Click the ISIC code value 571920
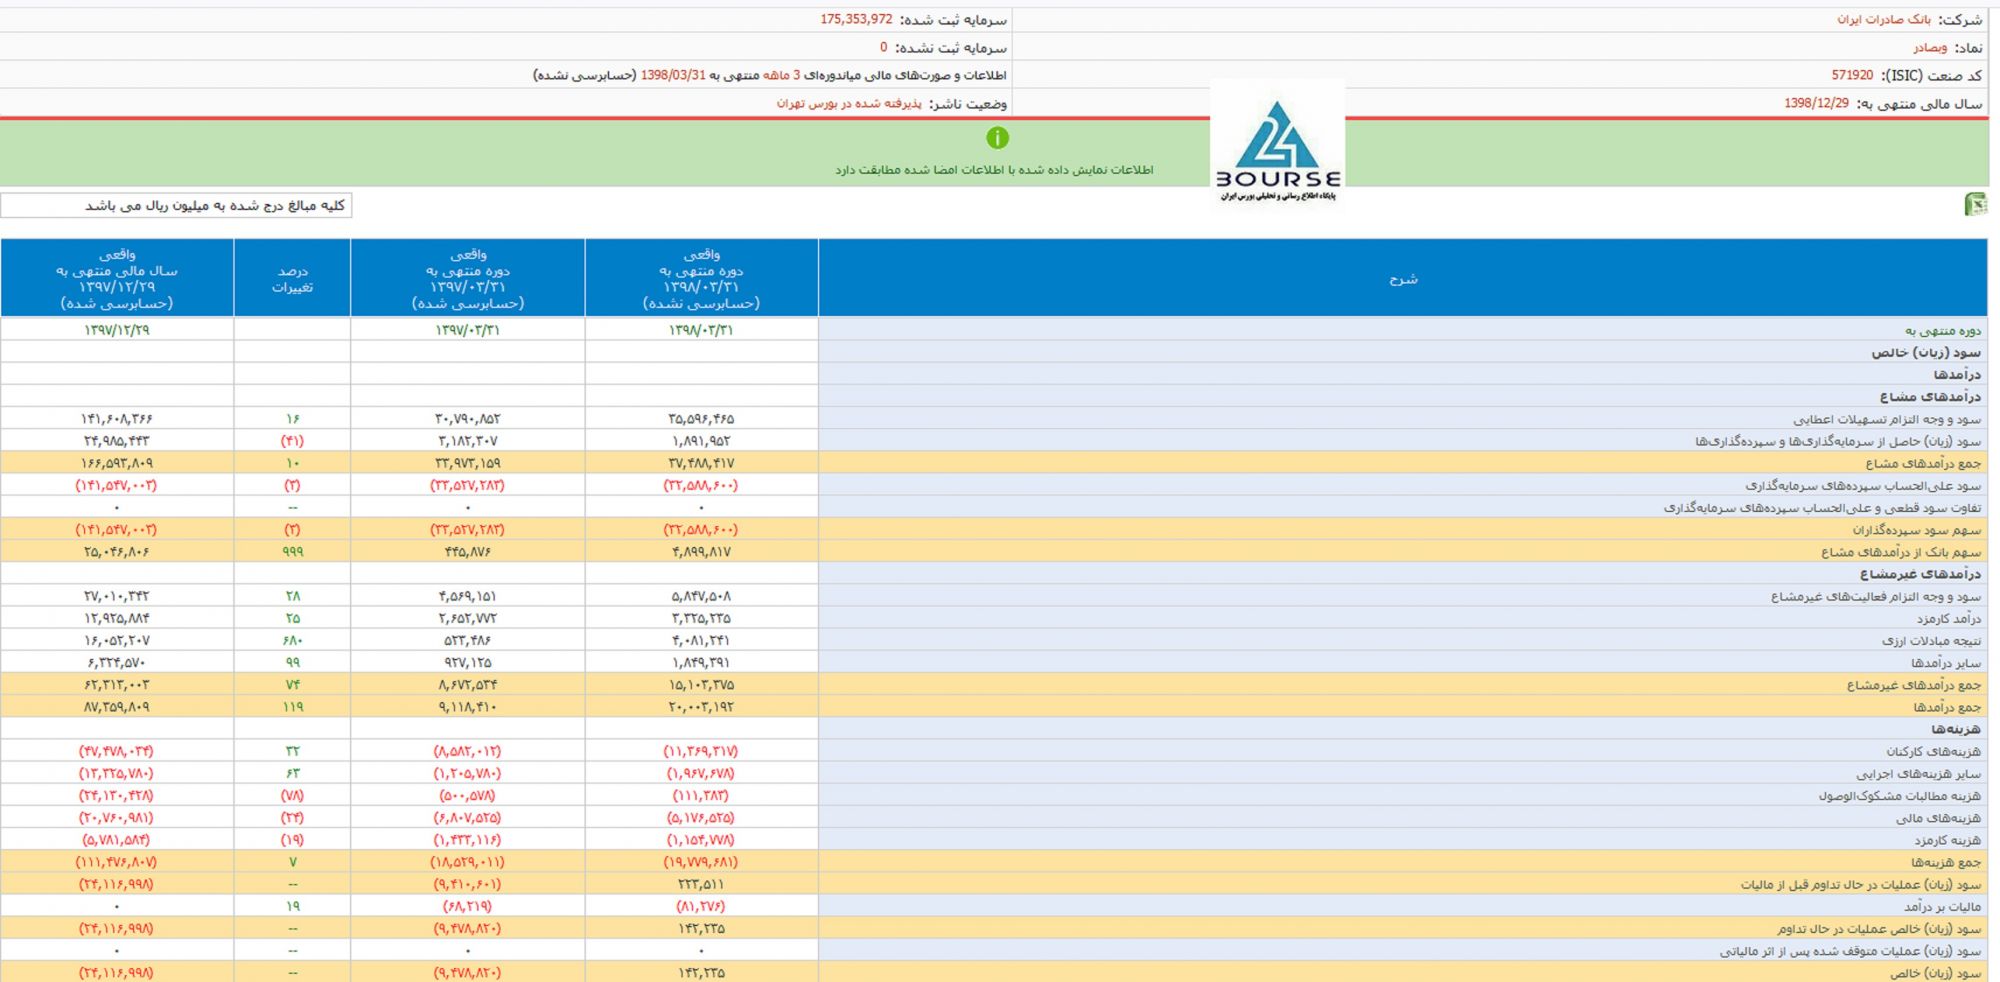The height and width of the screenshot is (982, 2000). [x=1852, y=76]
